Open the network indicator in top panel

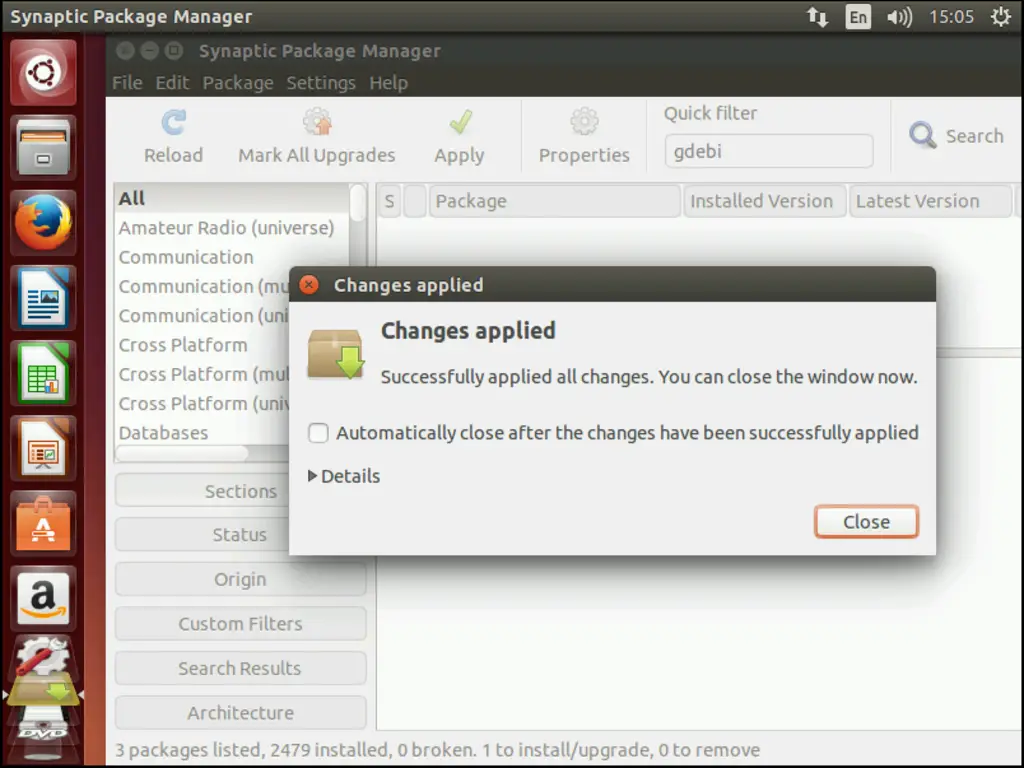pyautogui.click(x=817, y=16)
